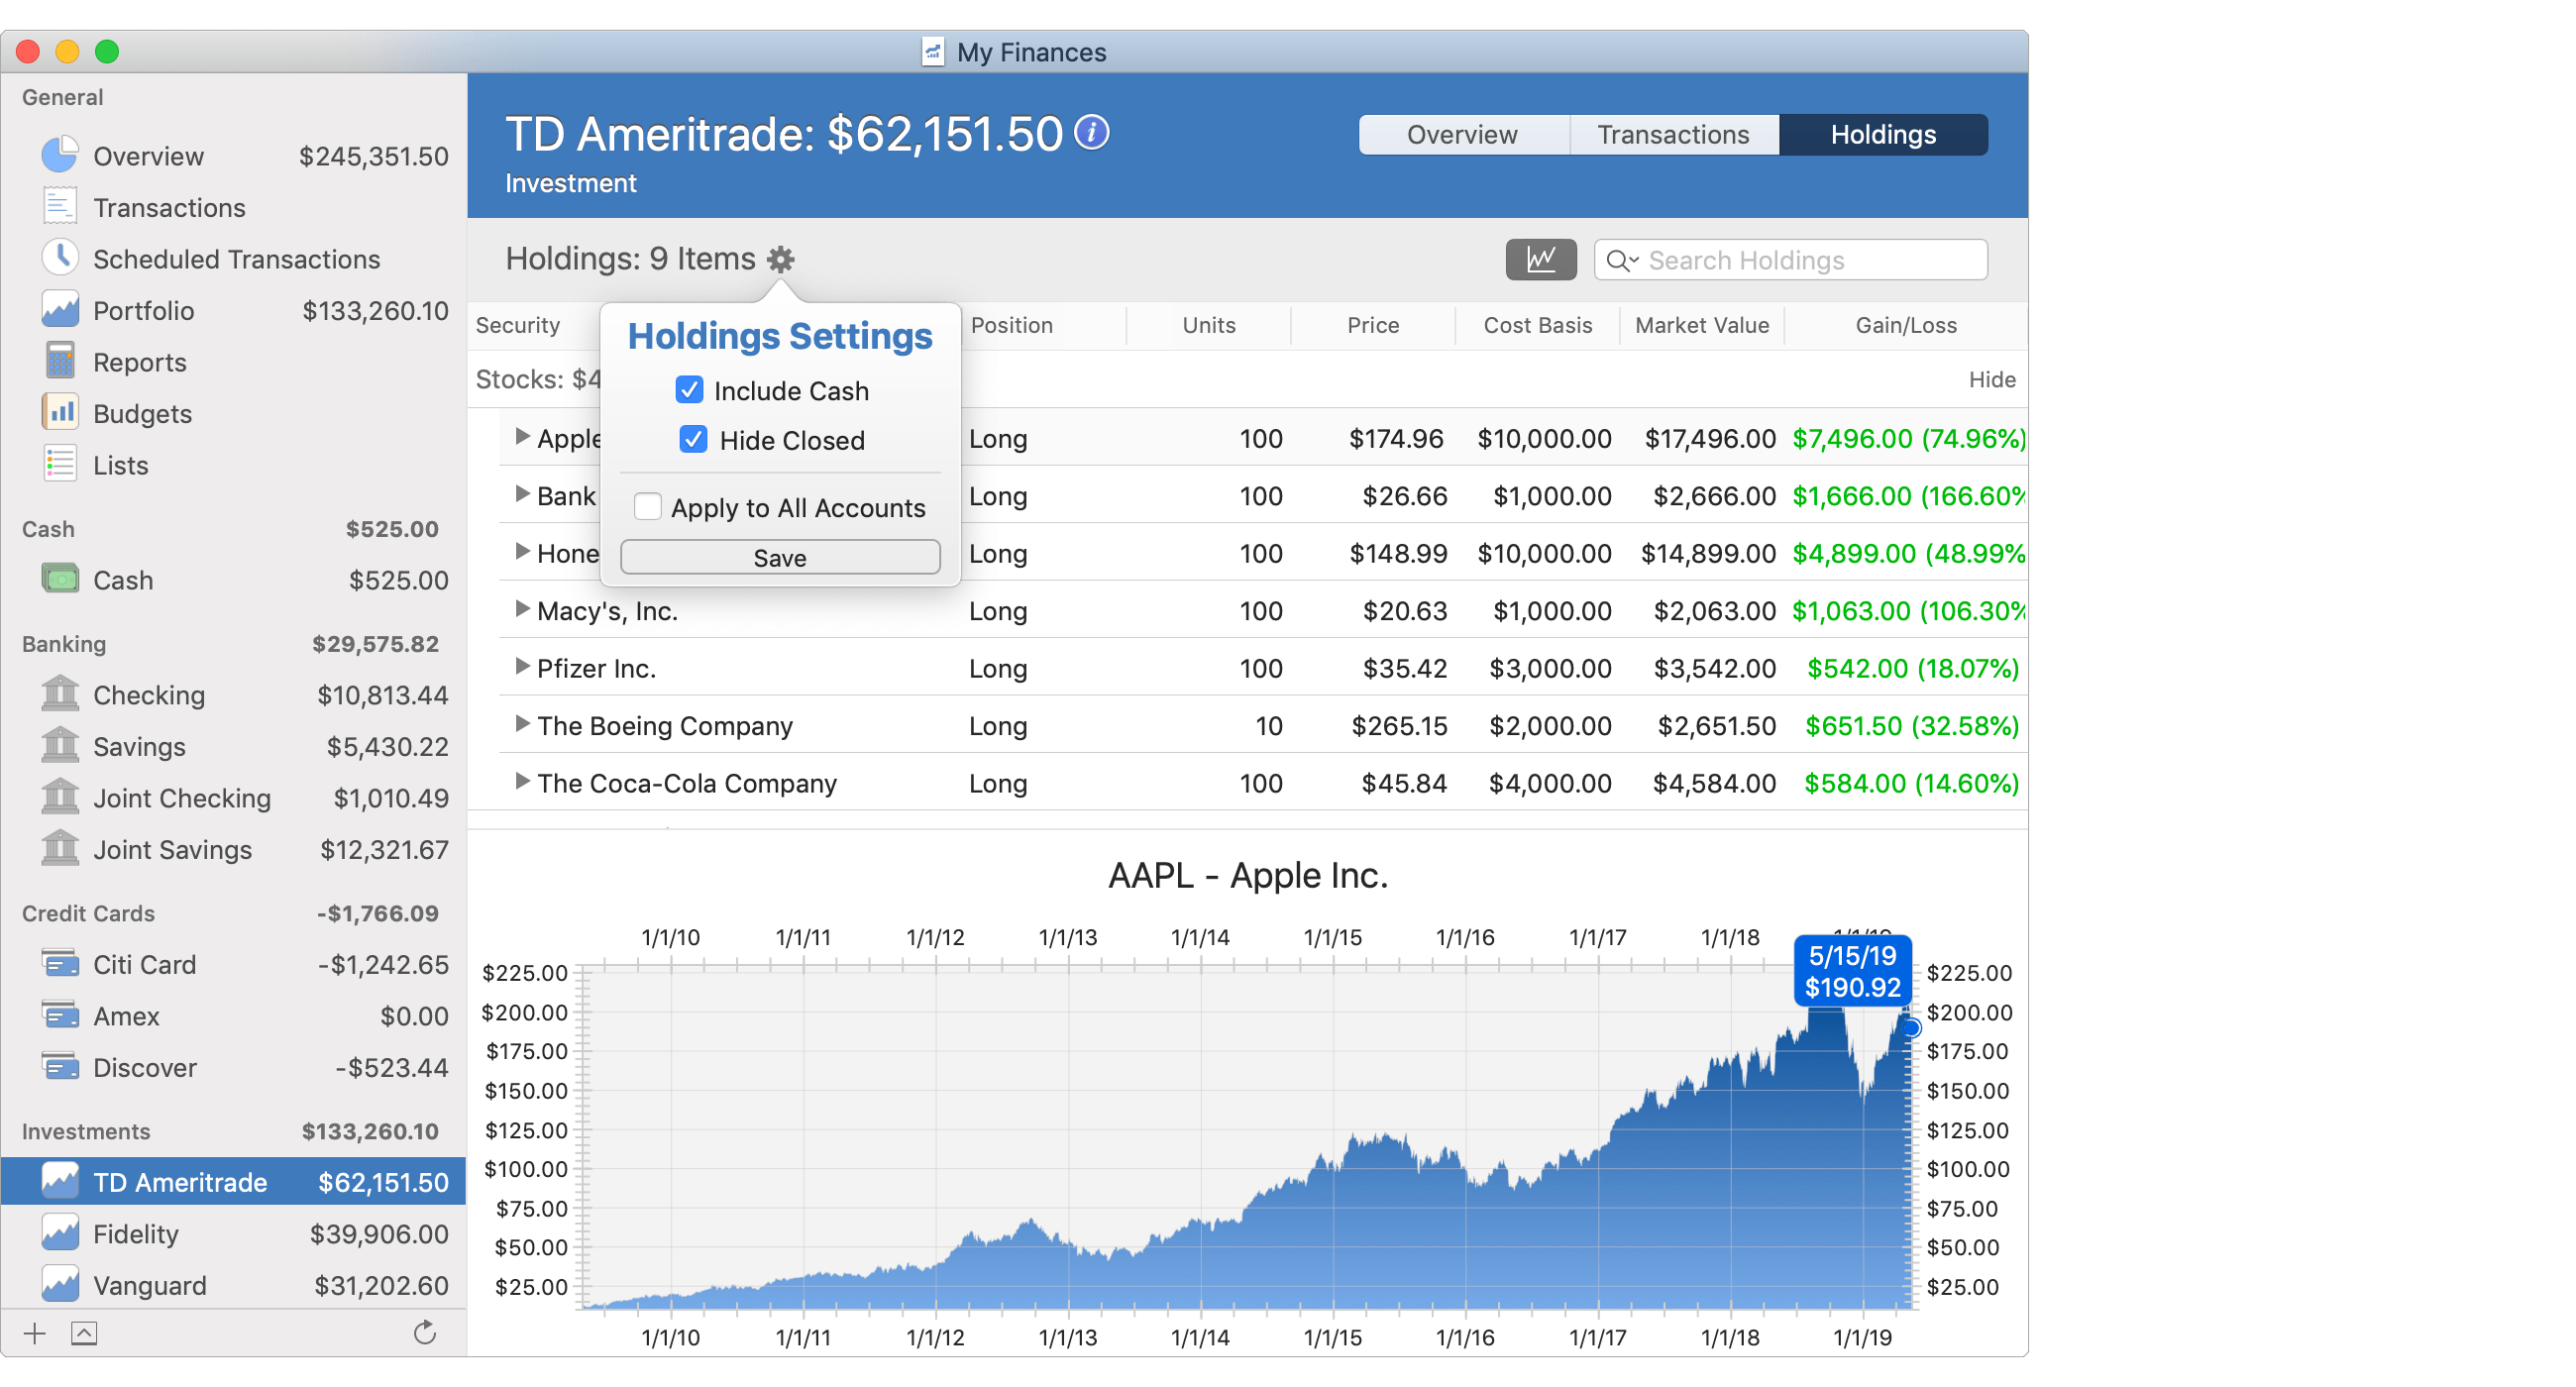Click Save in Holdings Settings

pos(781,557)
